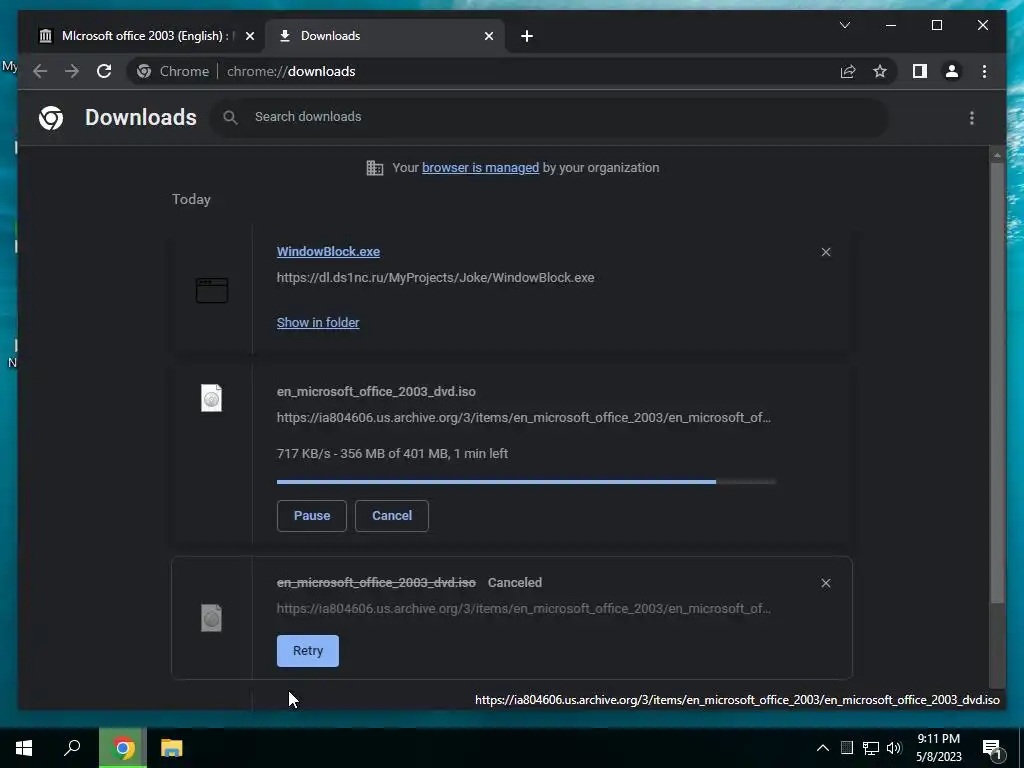Click the 'Canceled' status label
Viewport: 1024px width, 768px height.
(x=515, y=583)
